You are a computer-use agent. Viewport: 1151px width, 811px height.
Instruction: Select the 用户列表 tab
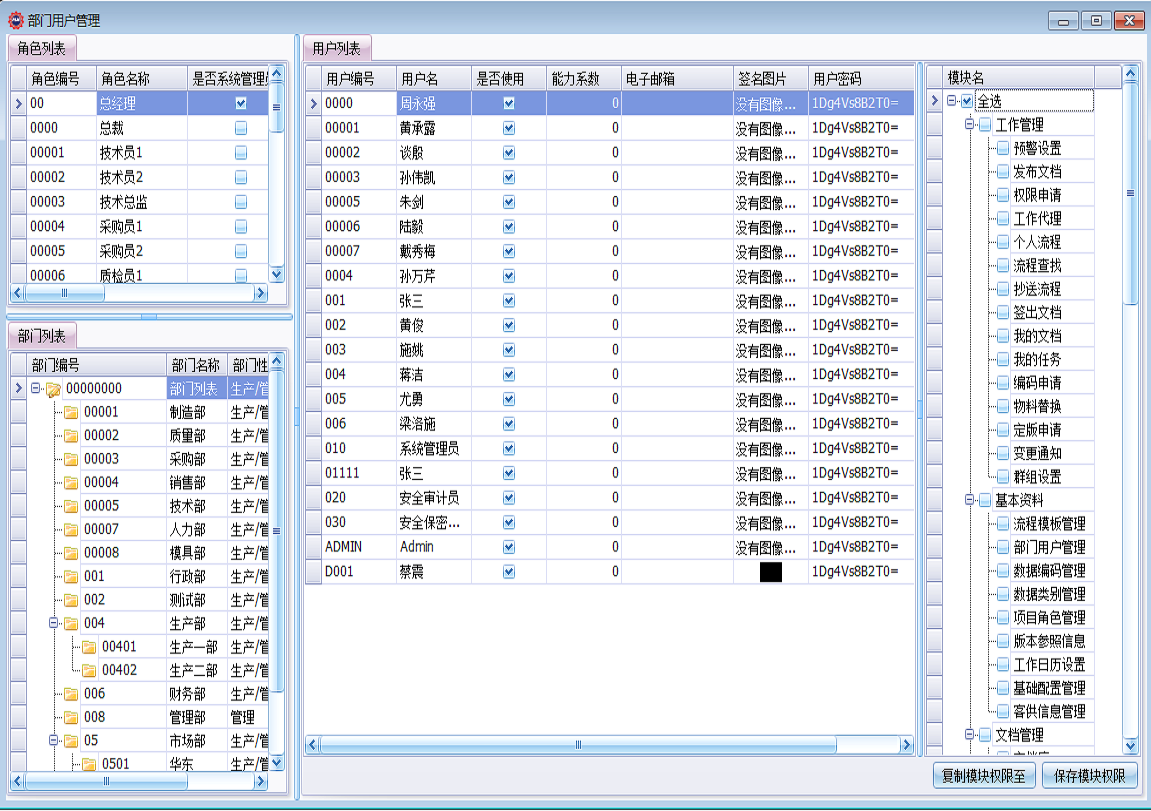pos(338,46)
